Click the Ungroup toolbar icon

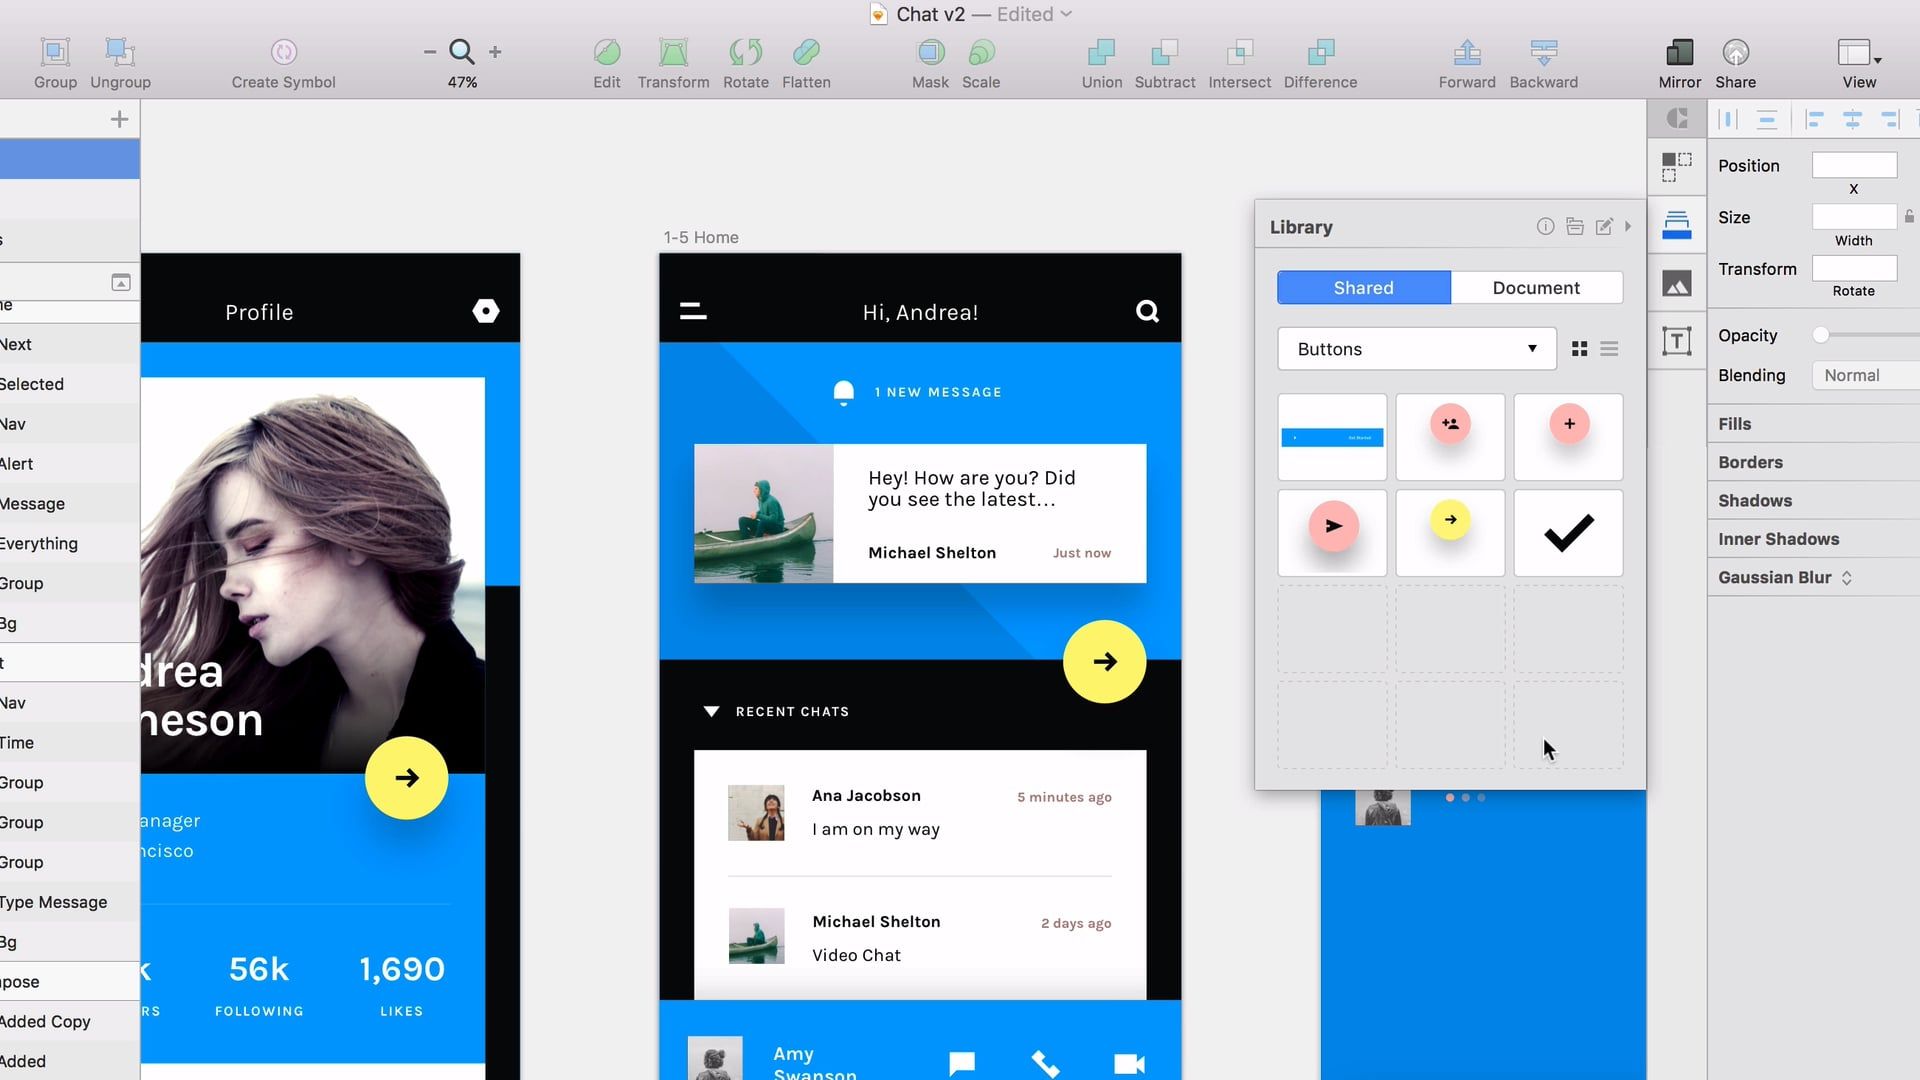120,52
